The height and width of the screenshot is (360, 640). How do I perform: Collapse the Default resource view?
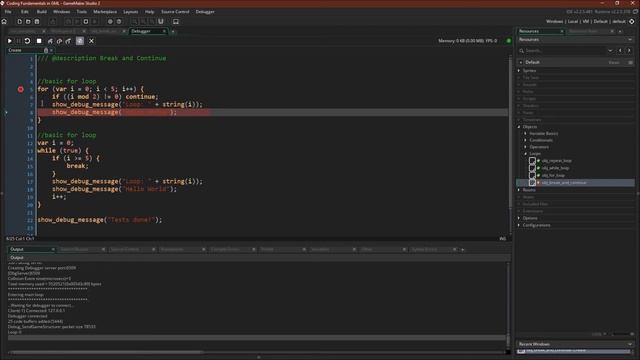point(521,62)
